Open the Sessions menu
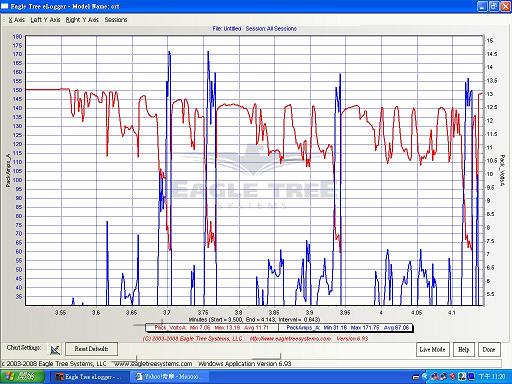The height and width of the screenshot is (384, 512). pos(116,20)
